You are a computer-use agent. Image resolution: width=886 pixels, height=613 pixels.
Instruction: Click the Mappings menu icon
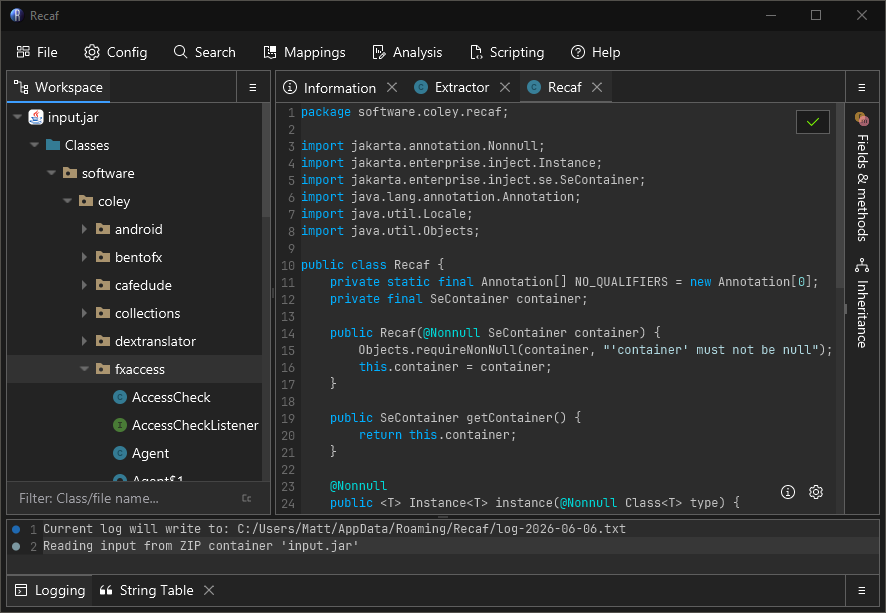click(x=270, y=52)
